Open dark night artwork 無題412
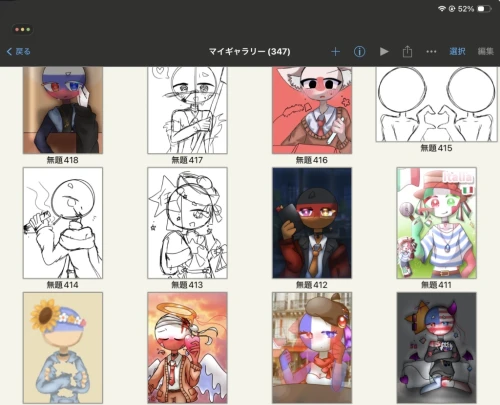Image resolution: width=500 pixels, height=405 pixels. pyautogui.click(x=312, y=223)
